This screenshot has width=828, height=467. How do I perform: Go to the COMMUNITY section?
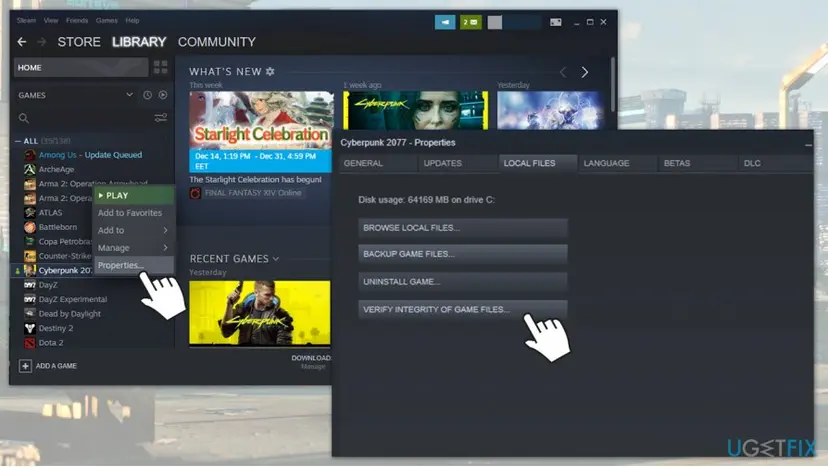click(217, 42)
